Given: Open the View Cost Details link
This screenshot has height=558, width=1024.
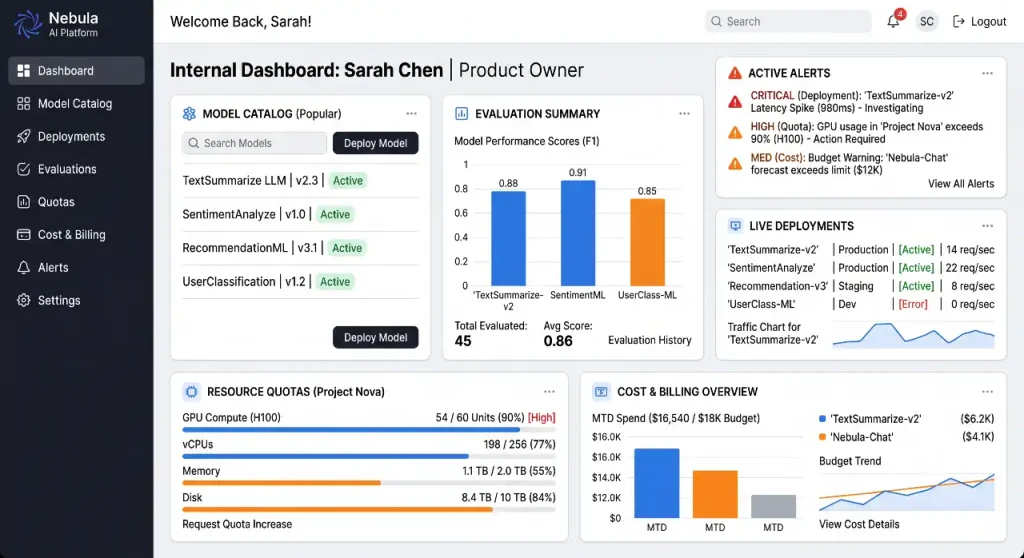Looking at the screenshot, I should coord(859,524).
